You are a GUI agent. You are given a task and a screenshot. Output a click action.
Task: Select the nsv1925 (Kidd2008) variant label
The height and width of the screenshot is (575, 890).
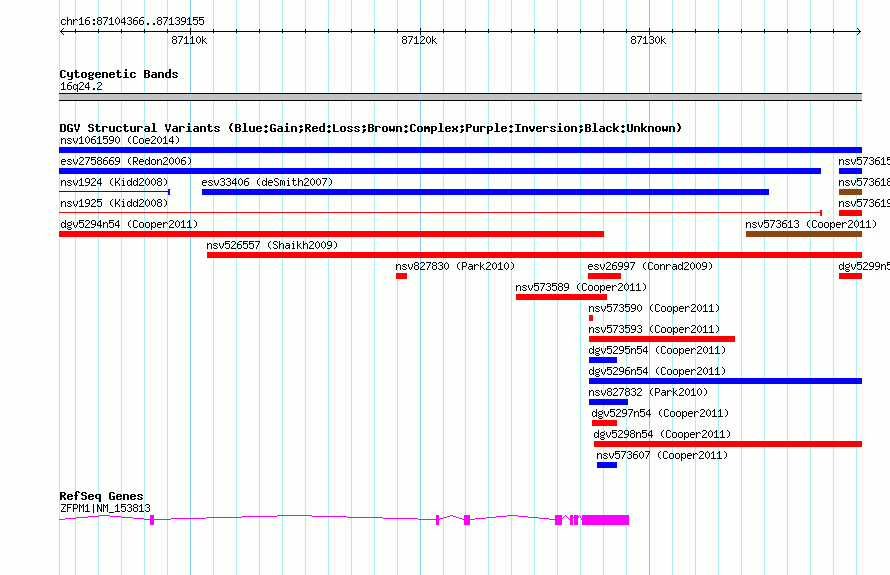(114, 203)
